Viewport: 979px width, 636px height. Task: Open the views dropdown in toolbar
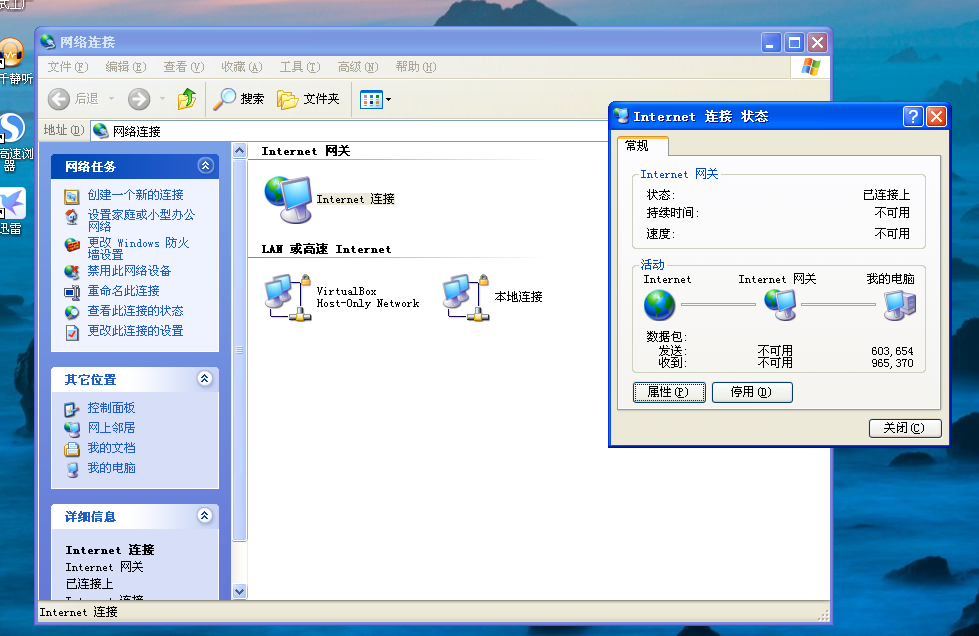coord(376,99)
